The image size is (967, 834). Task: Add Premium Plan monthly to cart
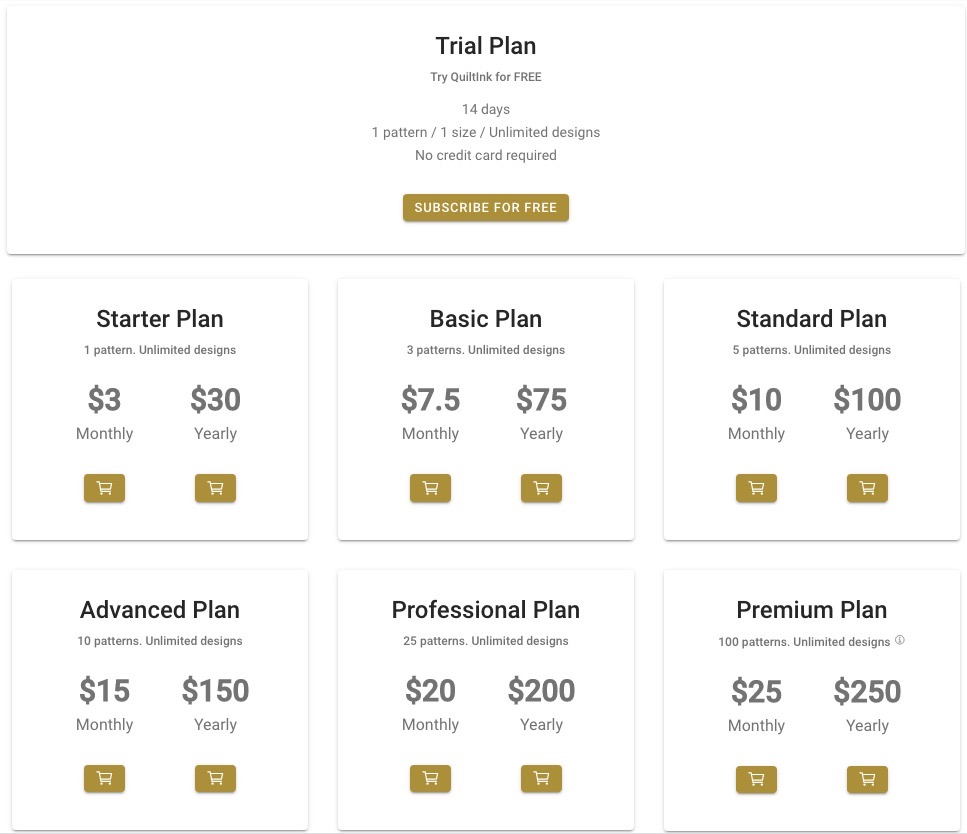[x=756, y=780]
